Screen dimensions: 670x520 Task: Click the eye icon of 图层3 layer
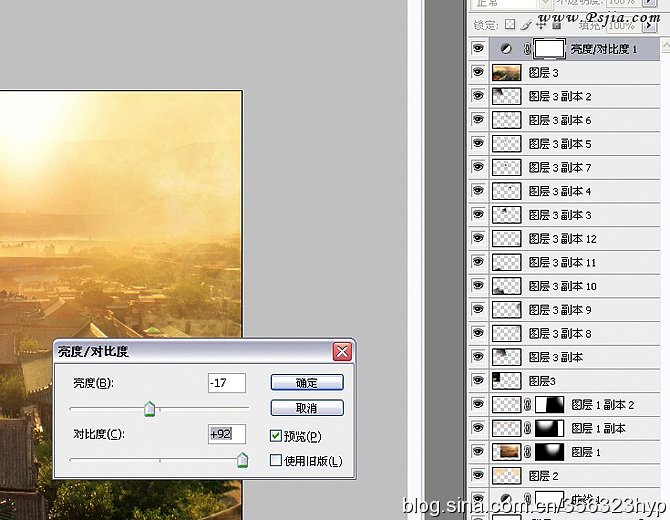(478, 380)
